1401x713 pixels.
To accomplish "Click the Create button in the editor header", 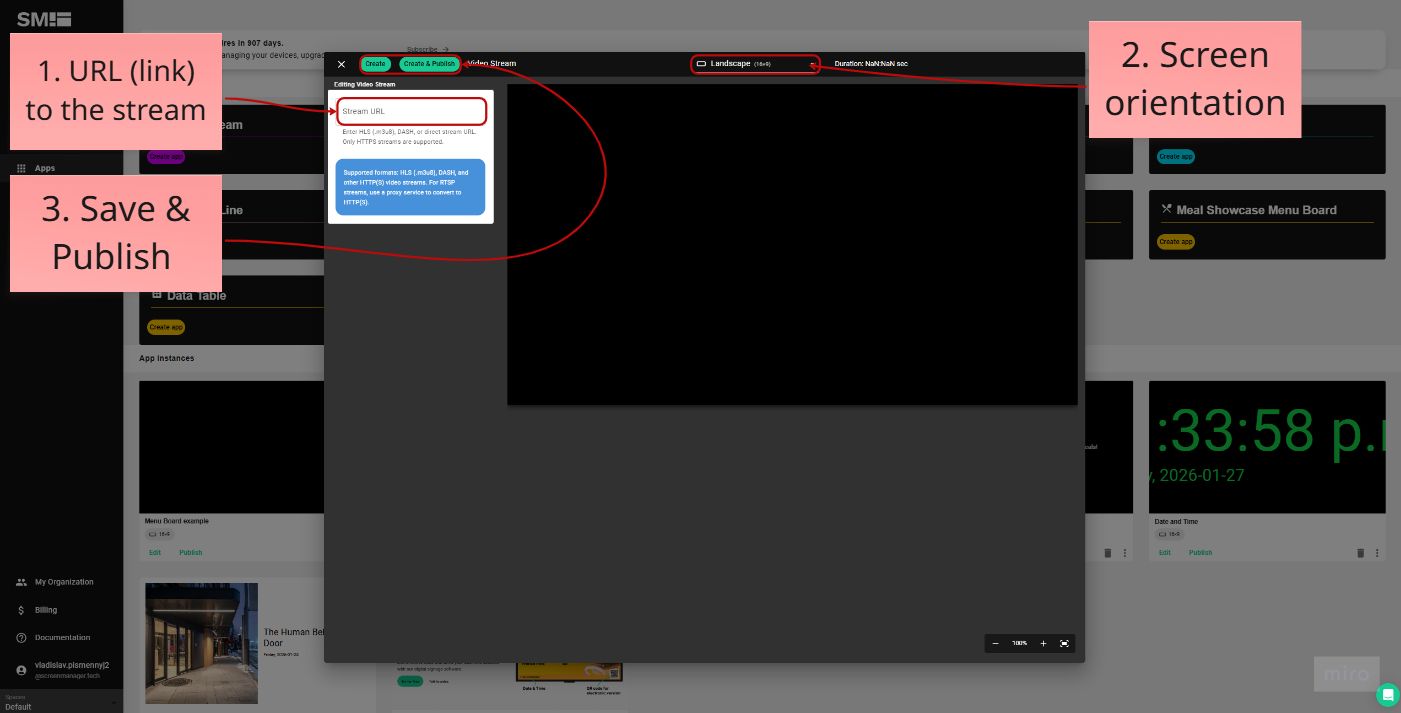I will (x=375, y=63).
